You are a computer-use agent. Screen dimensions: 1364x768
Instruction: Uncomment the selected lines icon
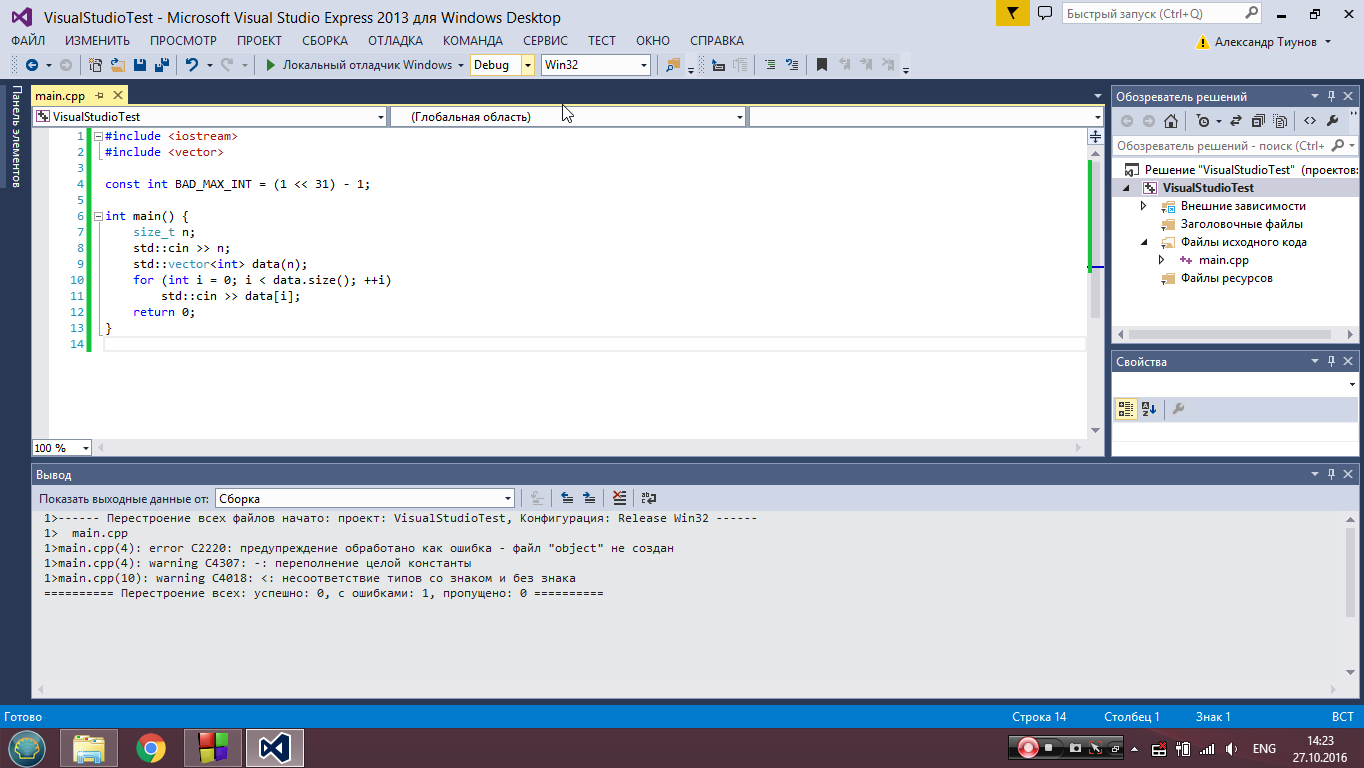(791, 65)
